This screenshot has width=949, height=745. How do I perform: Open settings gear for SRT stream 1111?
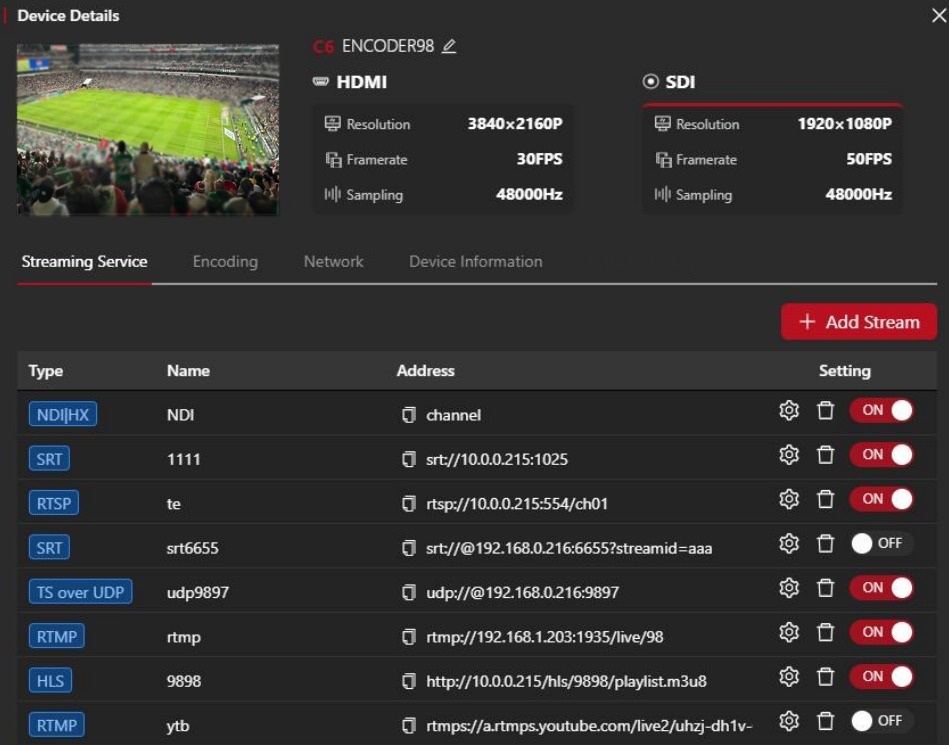[789, 456]
